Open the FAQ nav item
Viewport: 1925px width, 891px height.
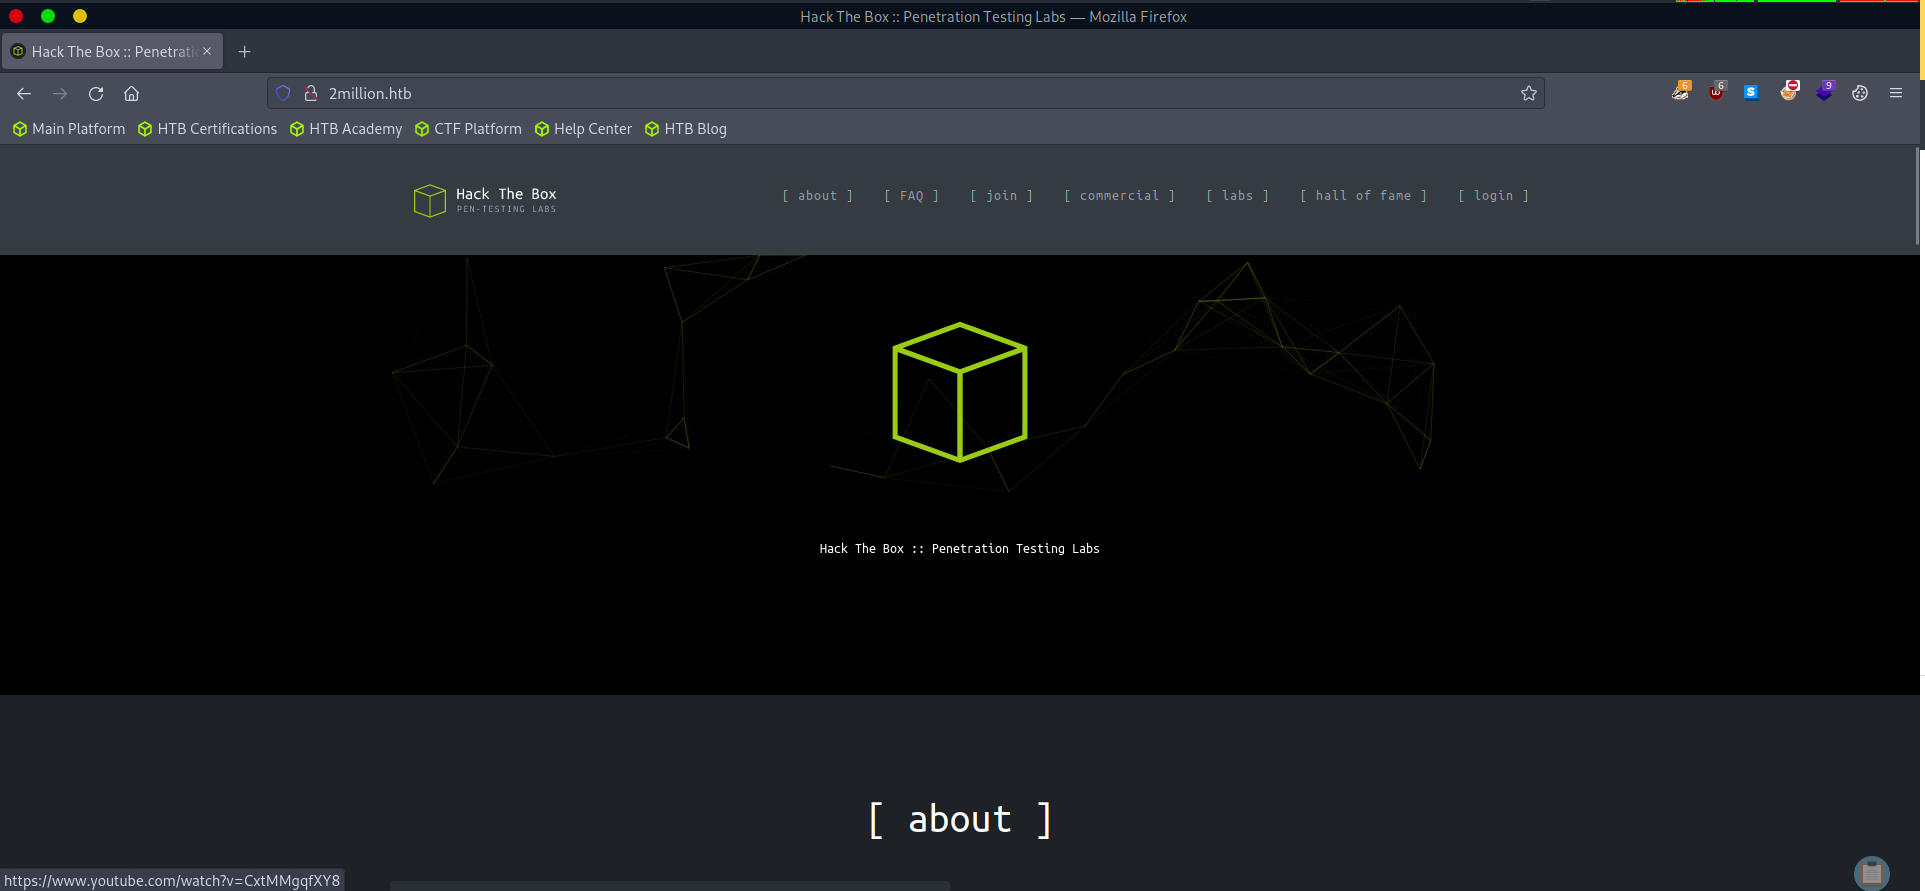point(912,196)
